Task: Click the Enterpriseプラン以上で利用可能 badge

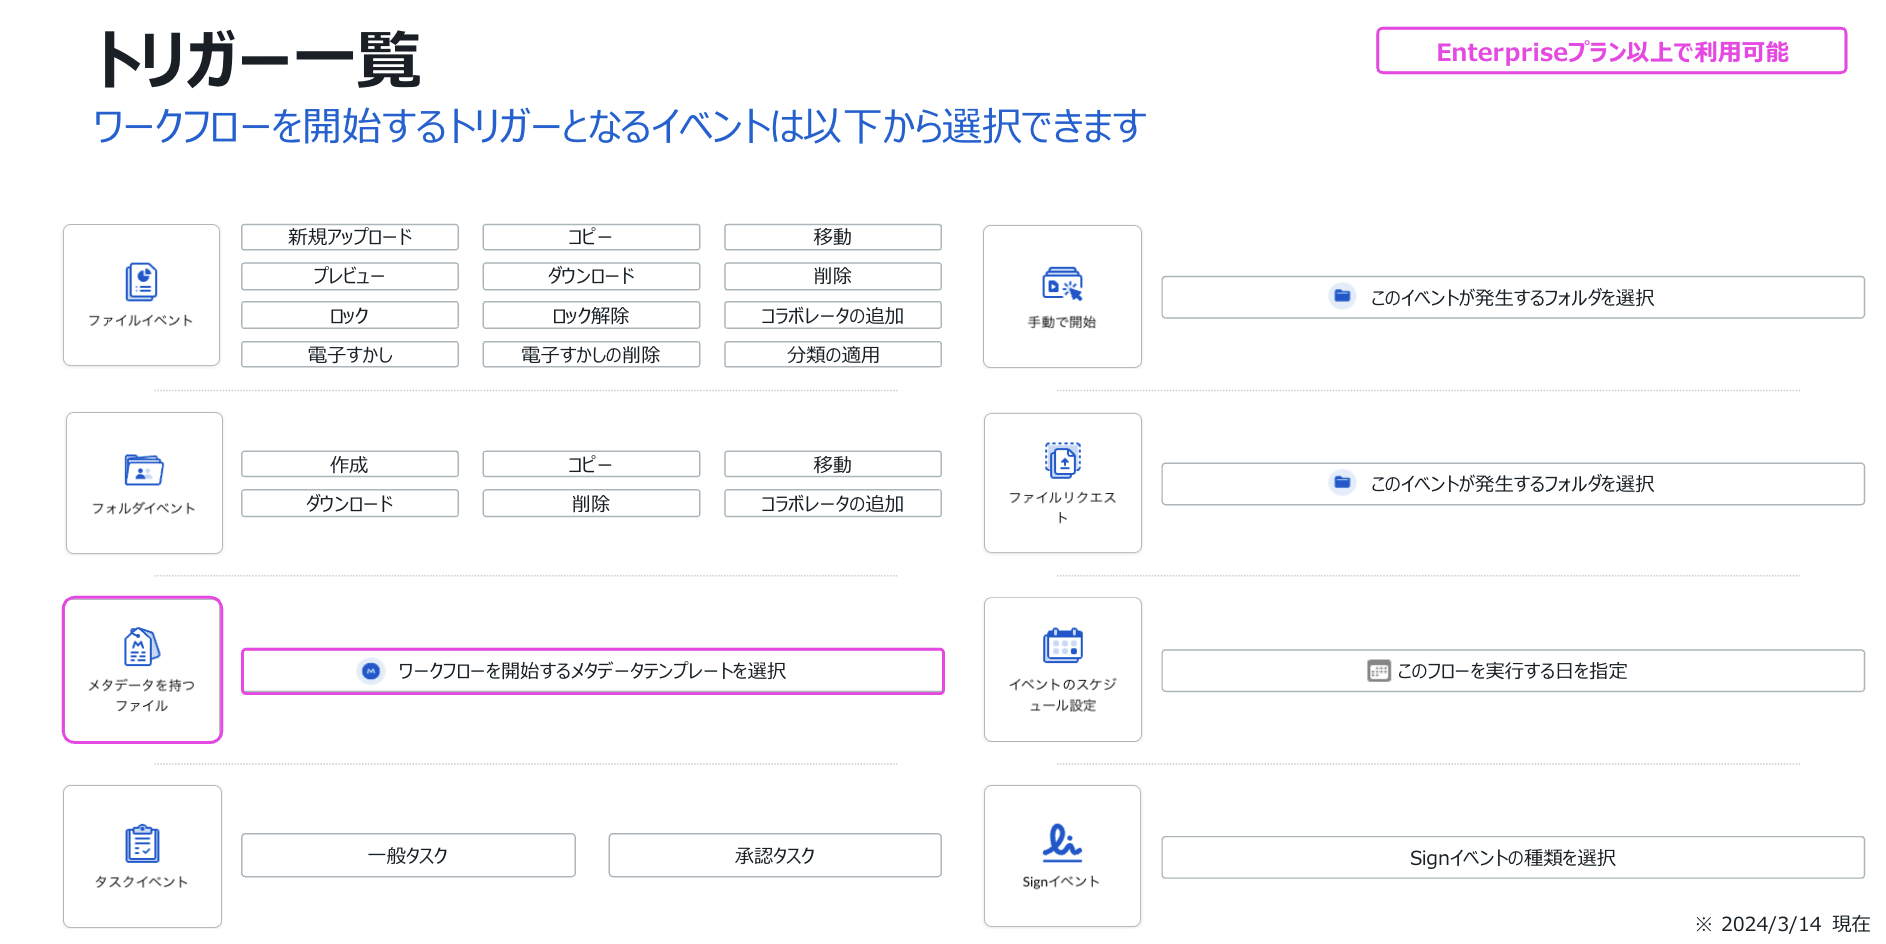Action: (x=1611, y=52)
